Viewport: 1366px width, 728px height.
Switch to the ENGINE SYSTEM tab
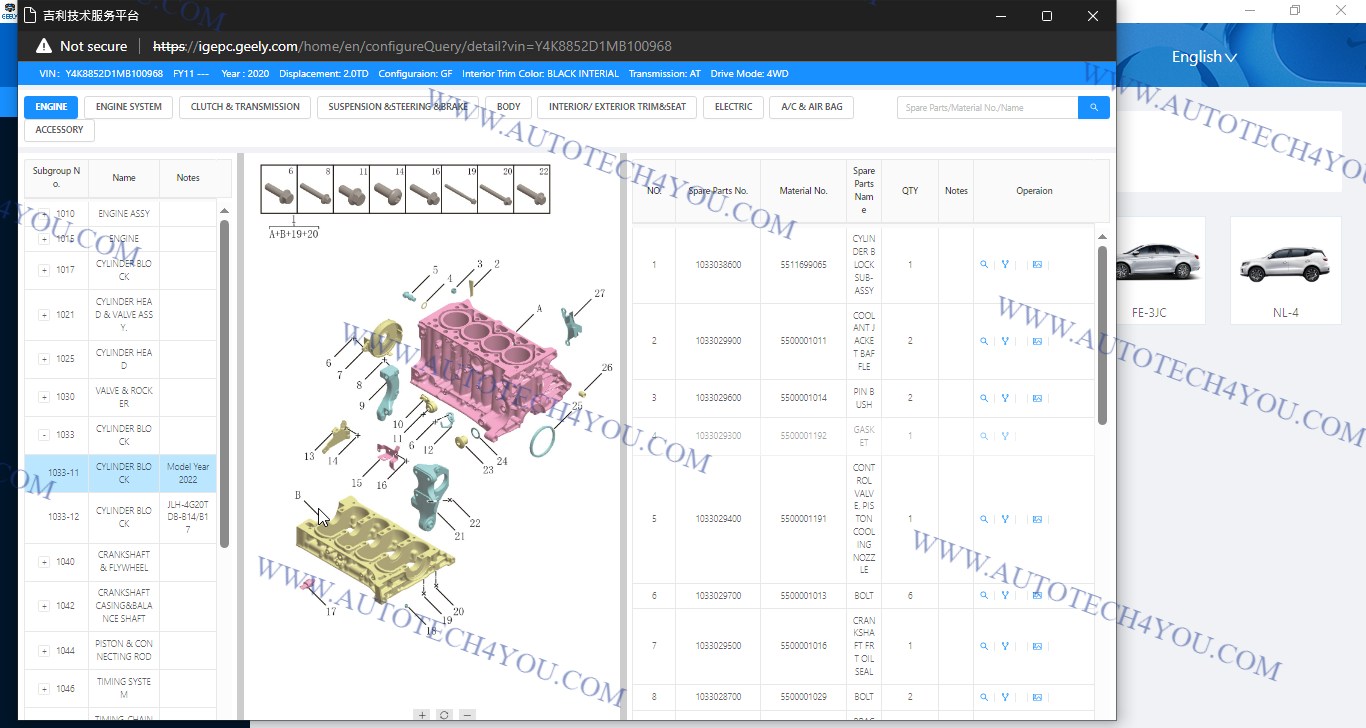[129, 107]
